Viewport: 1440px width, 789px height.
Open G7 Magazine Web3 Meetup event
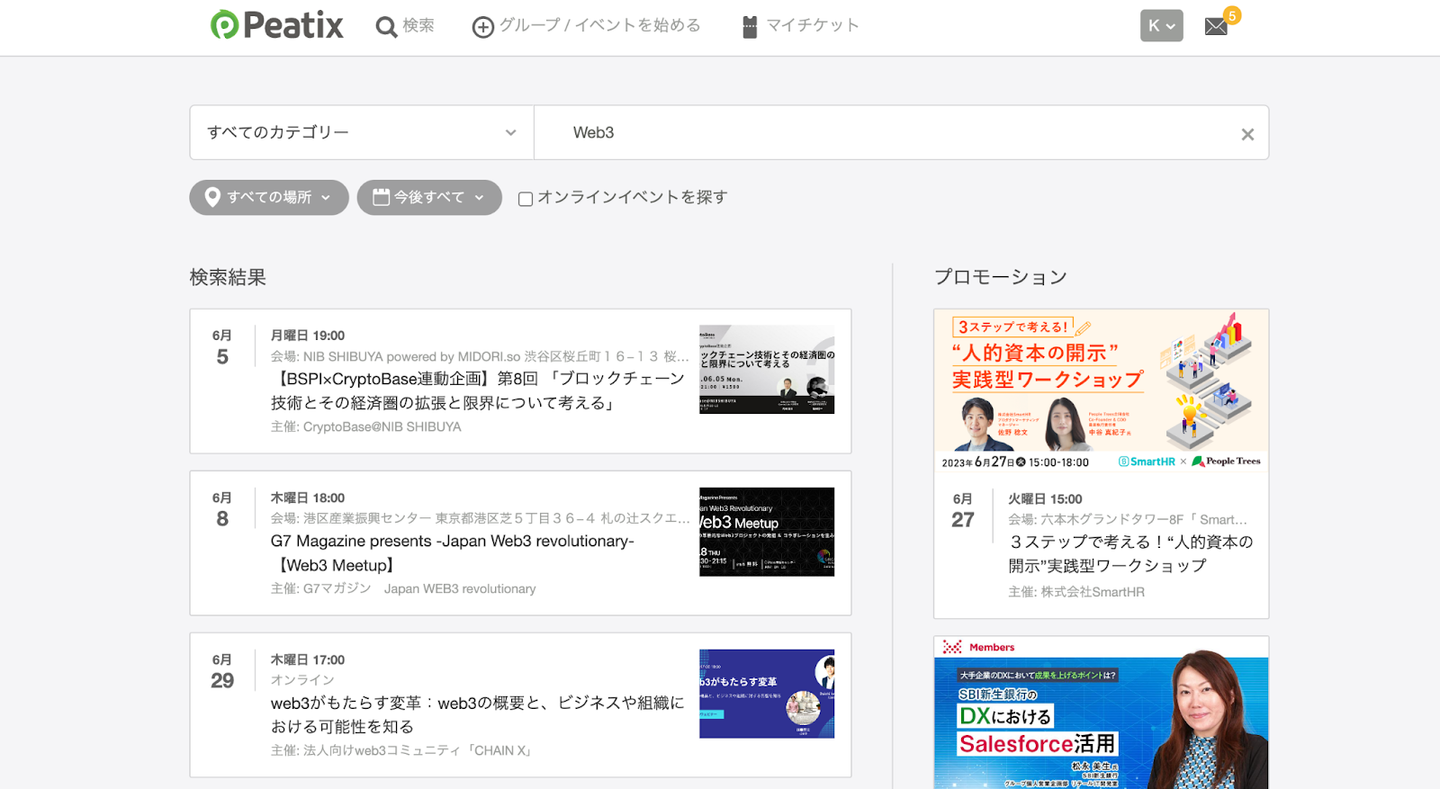(452, 553)
